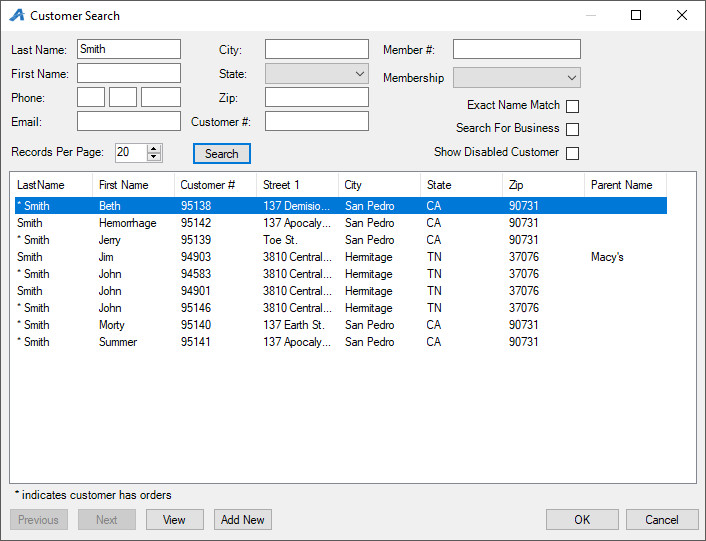The width and height of the screenshot is (706, 541).
Task: Focus the Last Name field containing Smith
Action: tap(129, 49)
